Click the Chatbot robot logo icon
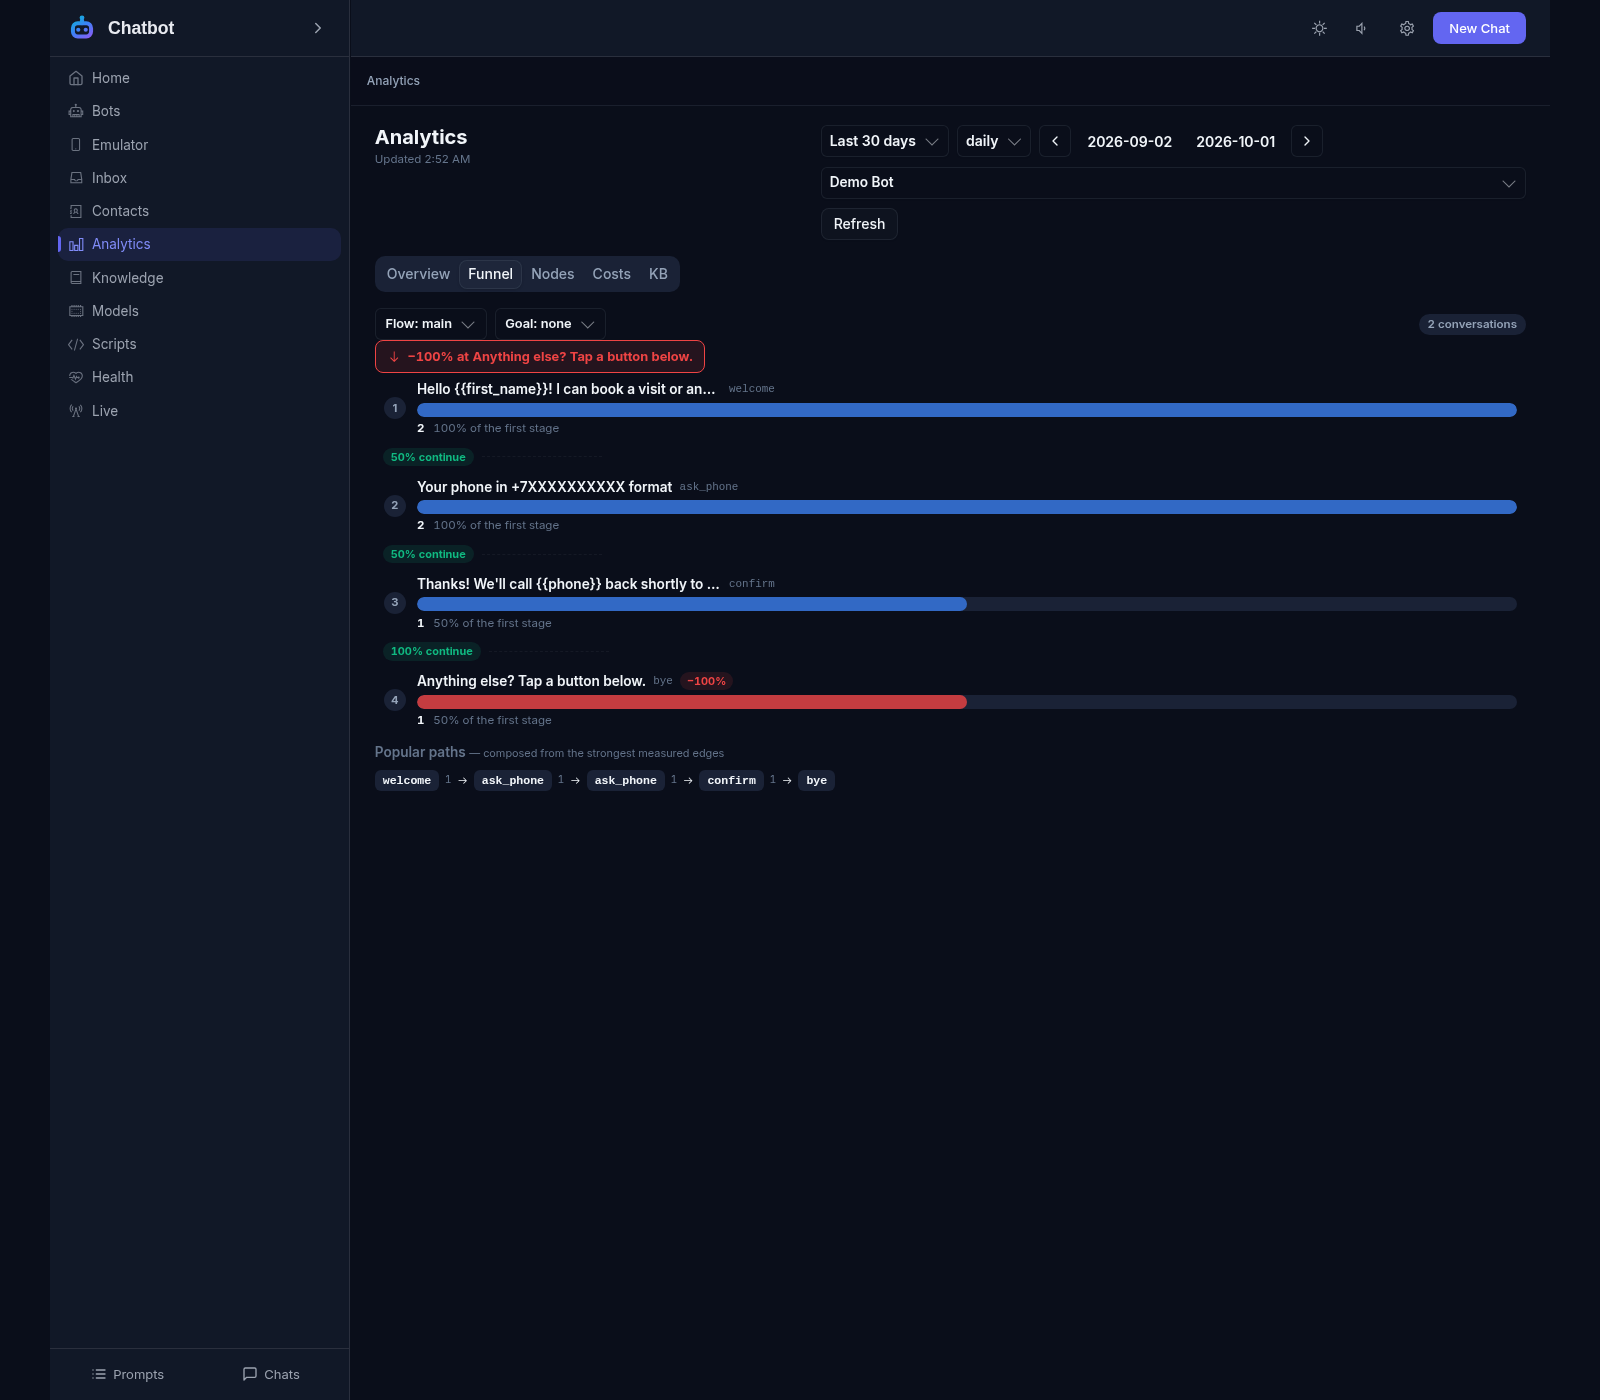Viewport: 1600px width, 1400px height. pos(82,28)
